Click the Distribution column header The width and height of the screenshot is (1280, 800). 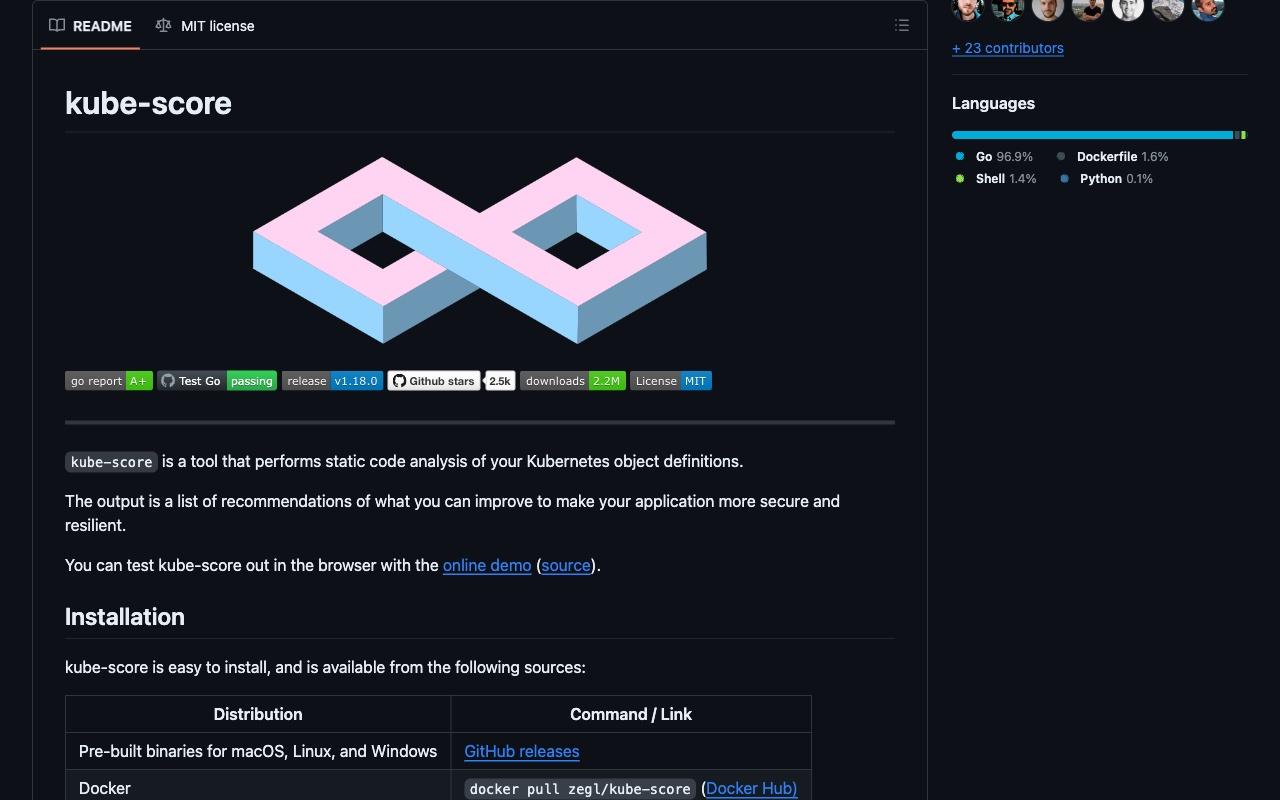258,714
